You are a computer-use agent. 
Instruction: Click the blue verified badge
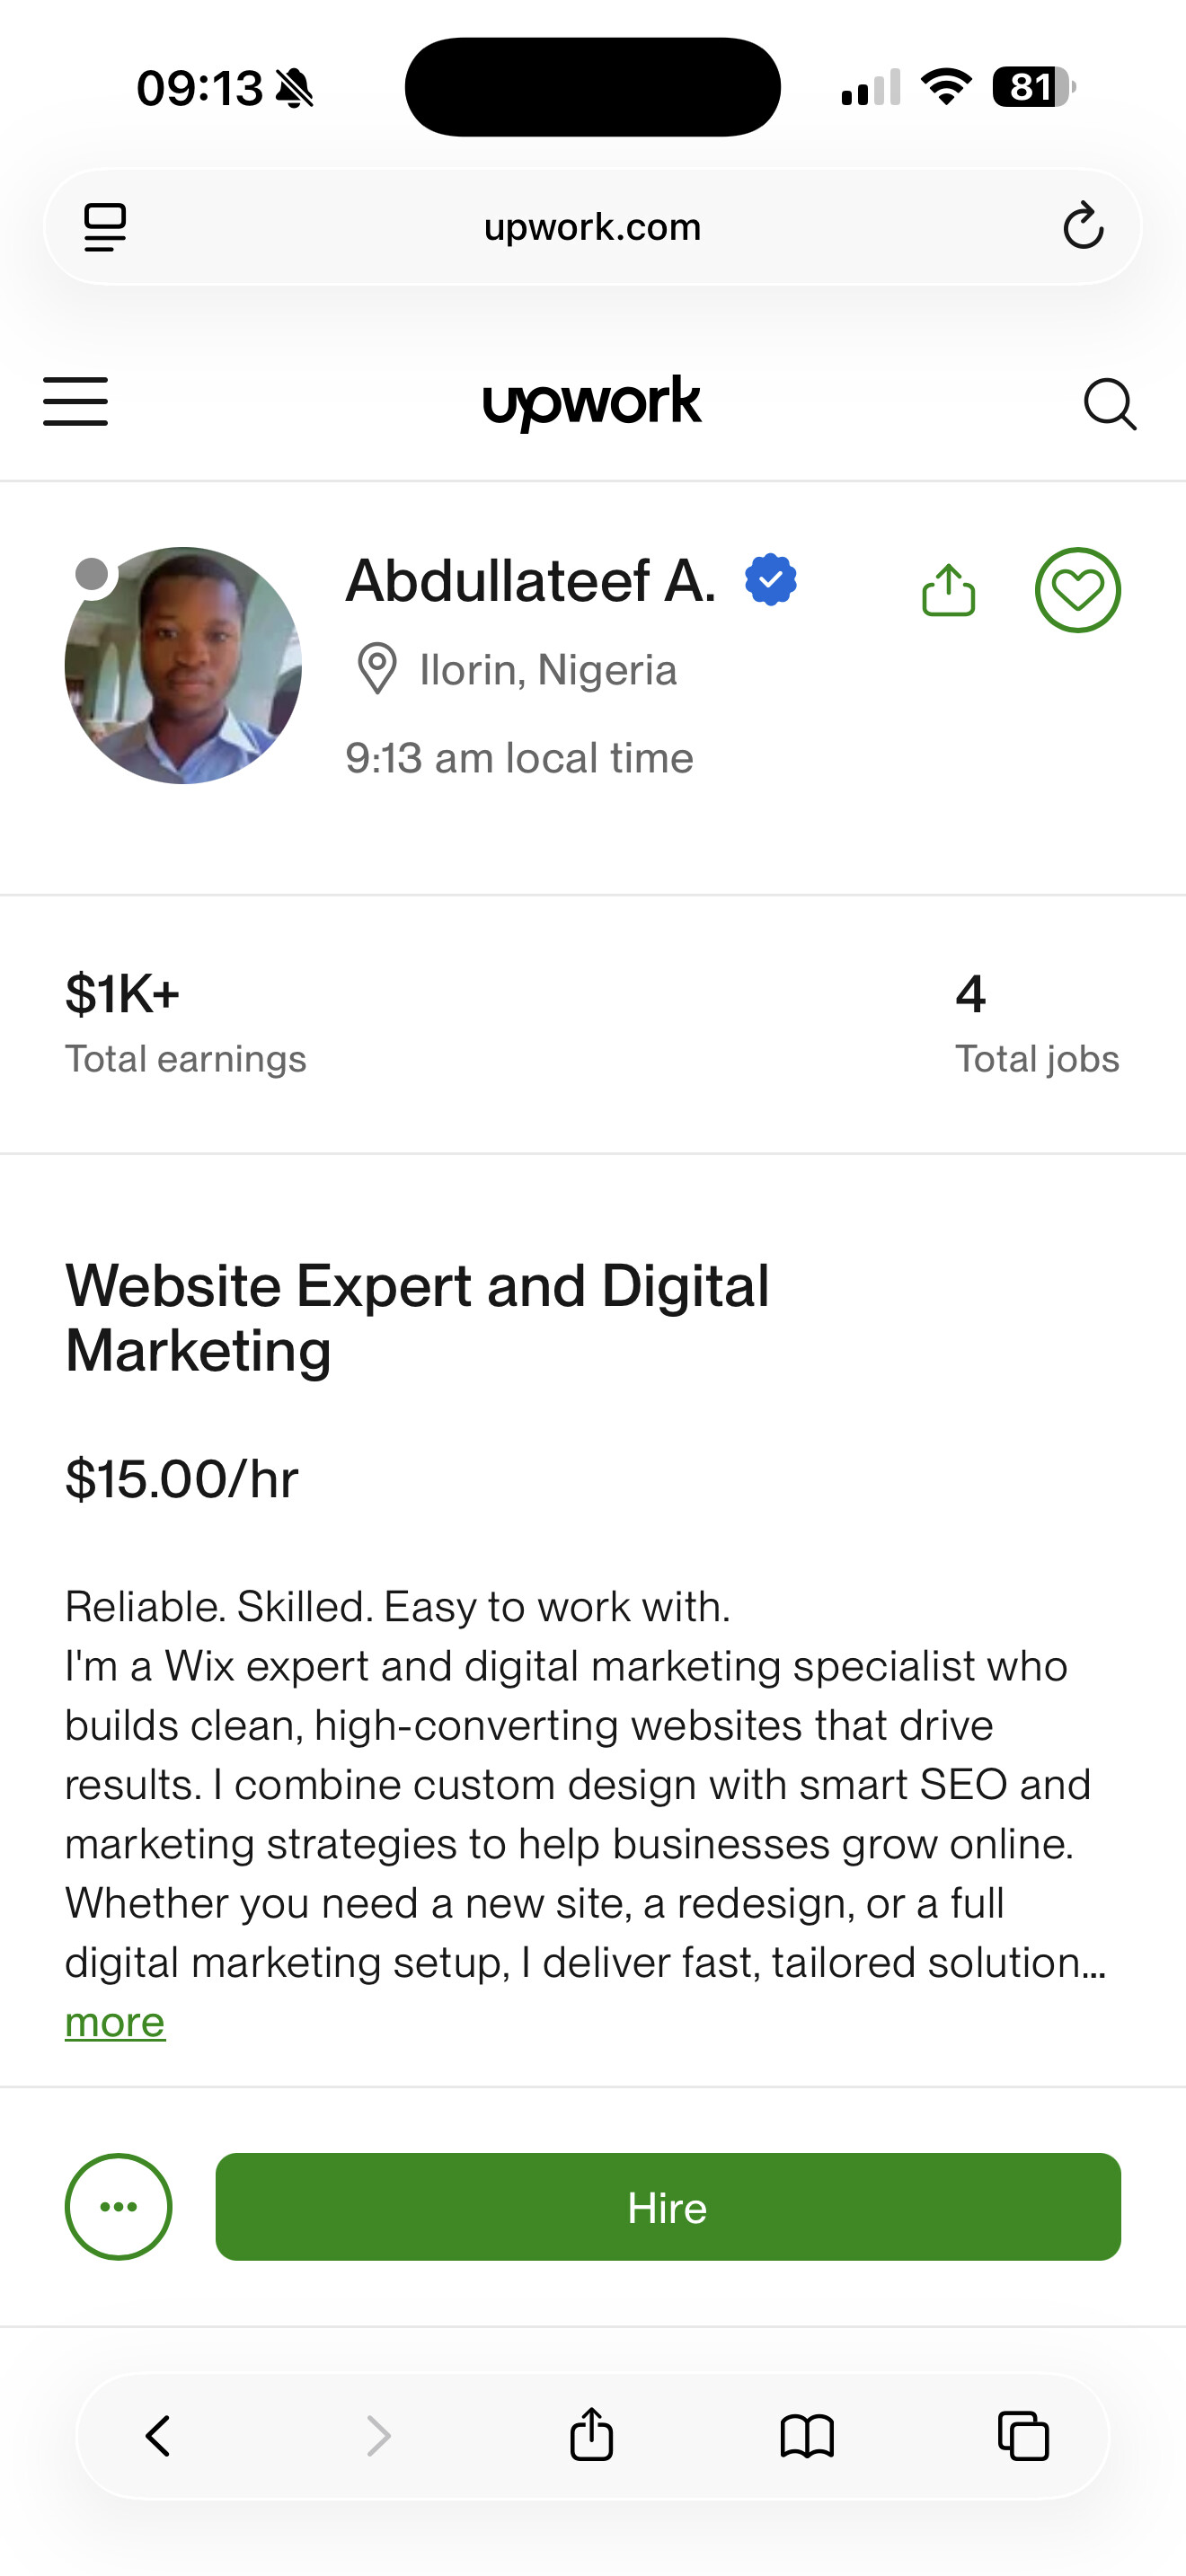(771, 580)
